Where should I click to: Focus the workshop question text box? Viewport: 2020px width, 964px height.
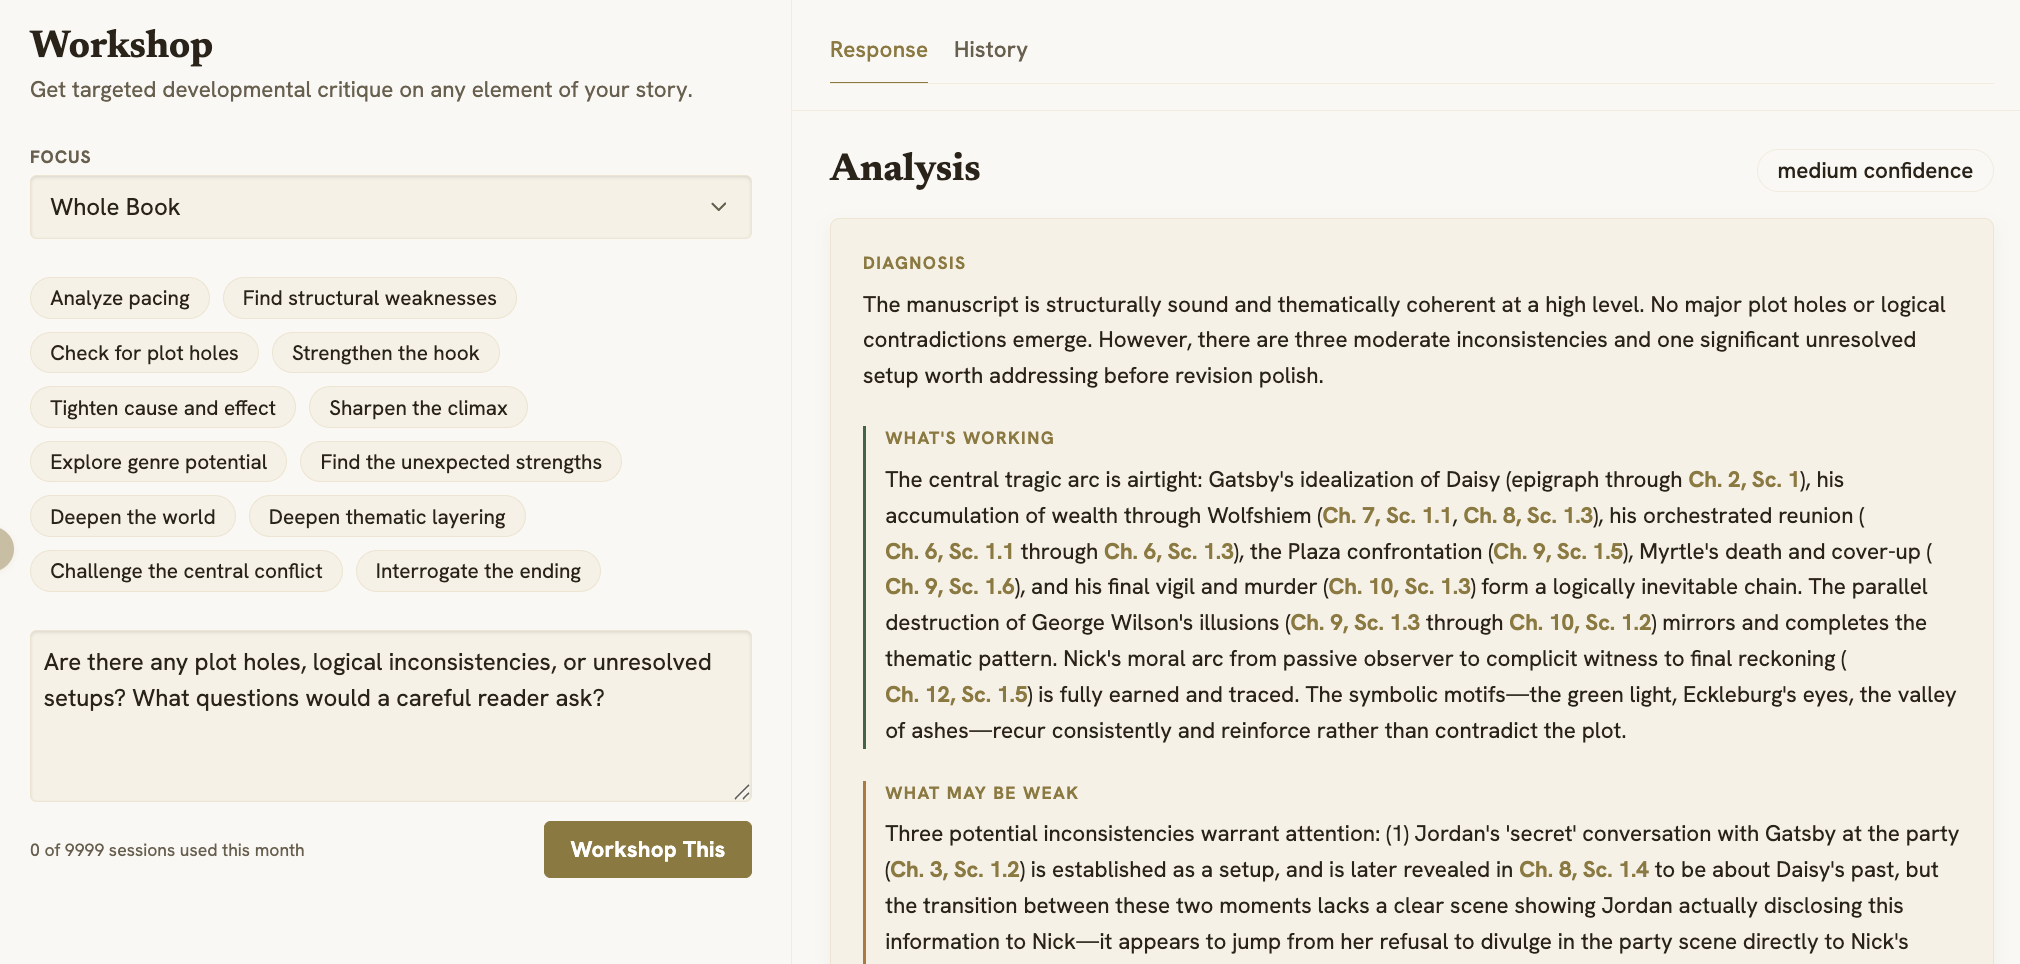pyautogui.click(x=391, y=716)
